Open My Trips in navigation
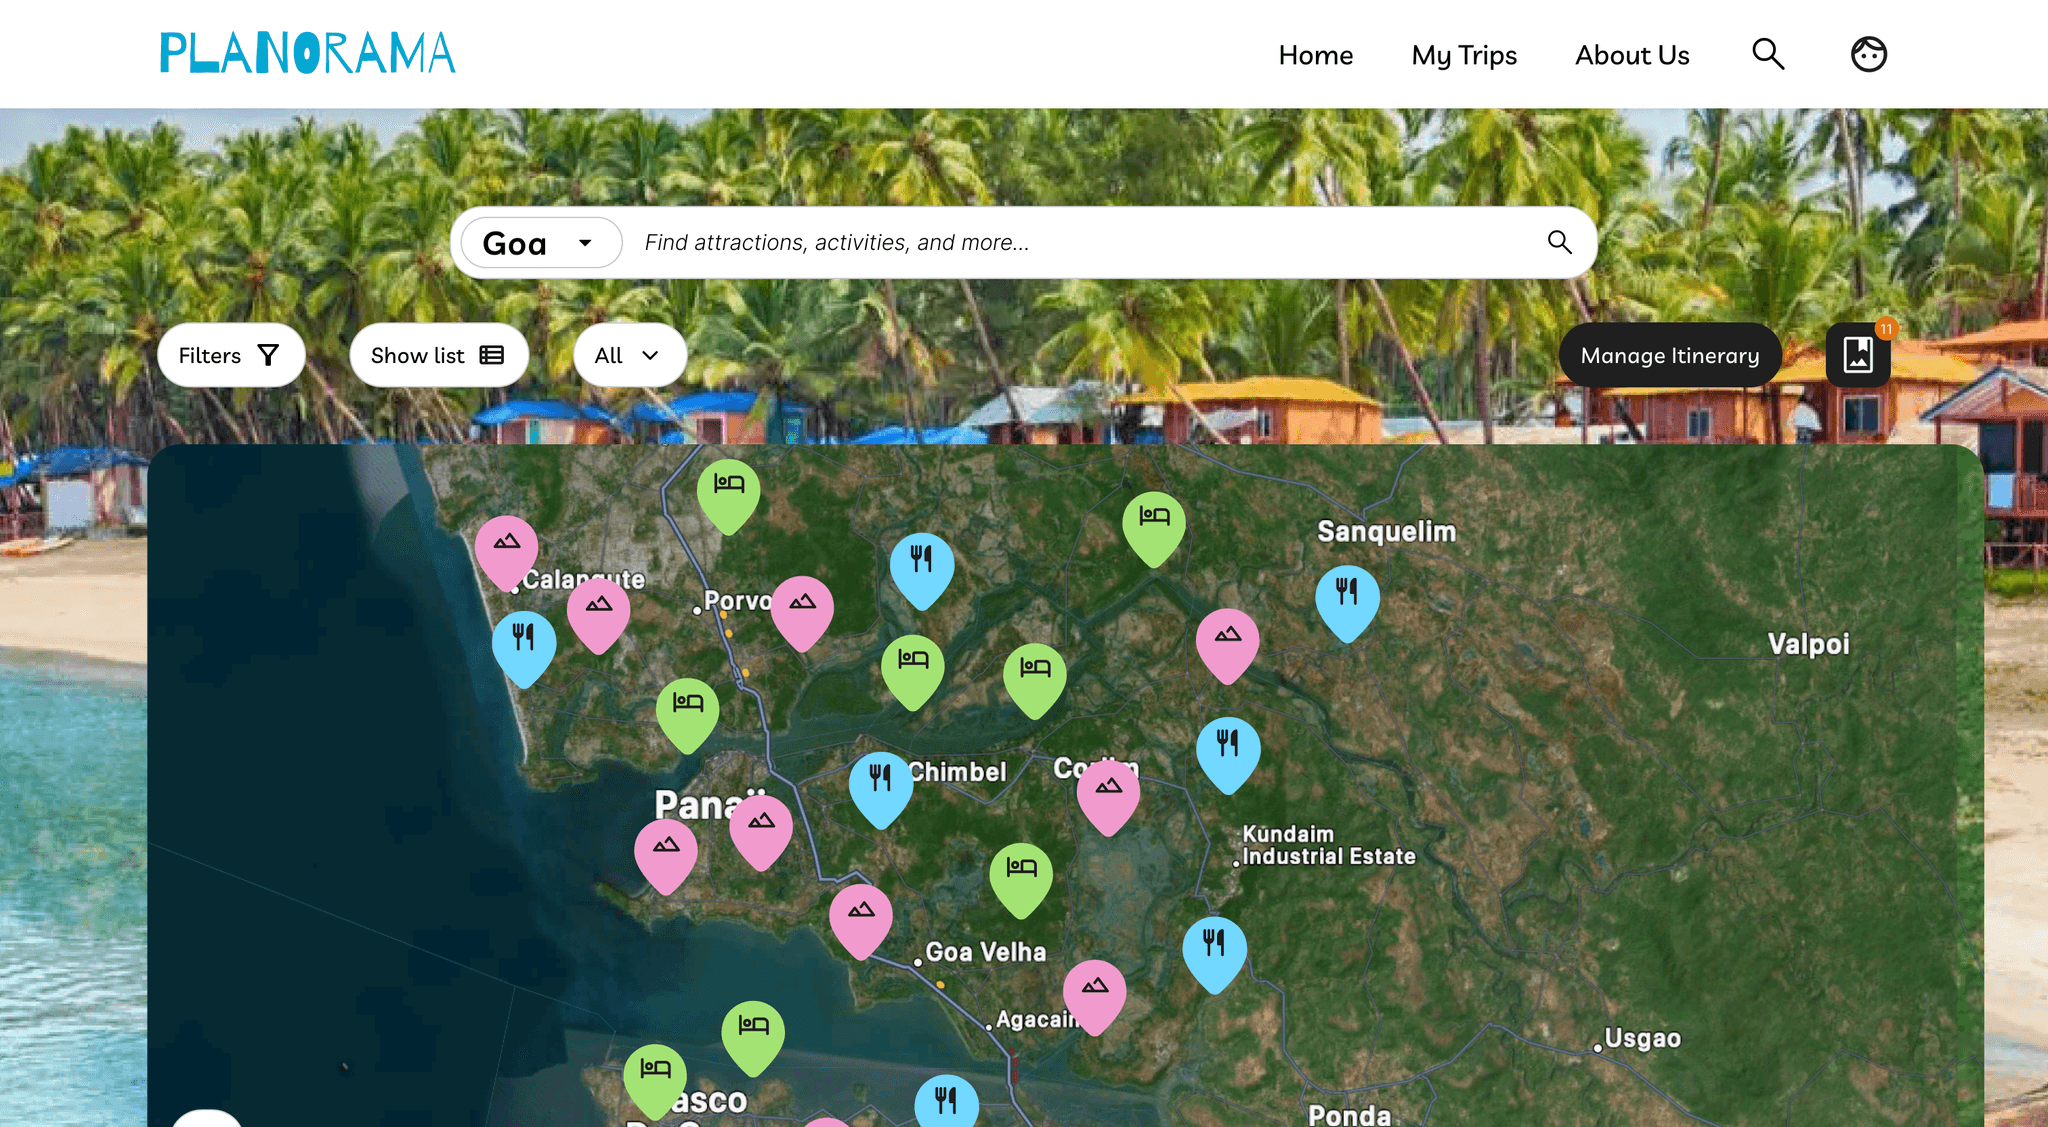Screen dimensions: 2048x1127 point(1463,55)
